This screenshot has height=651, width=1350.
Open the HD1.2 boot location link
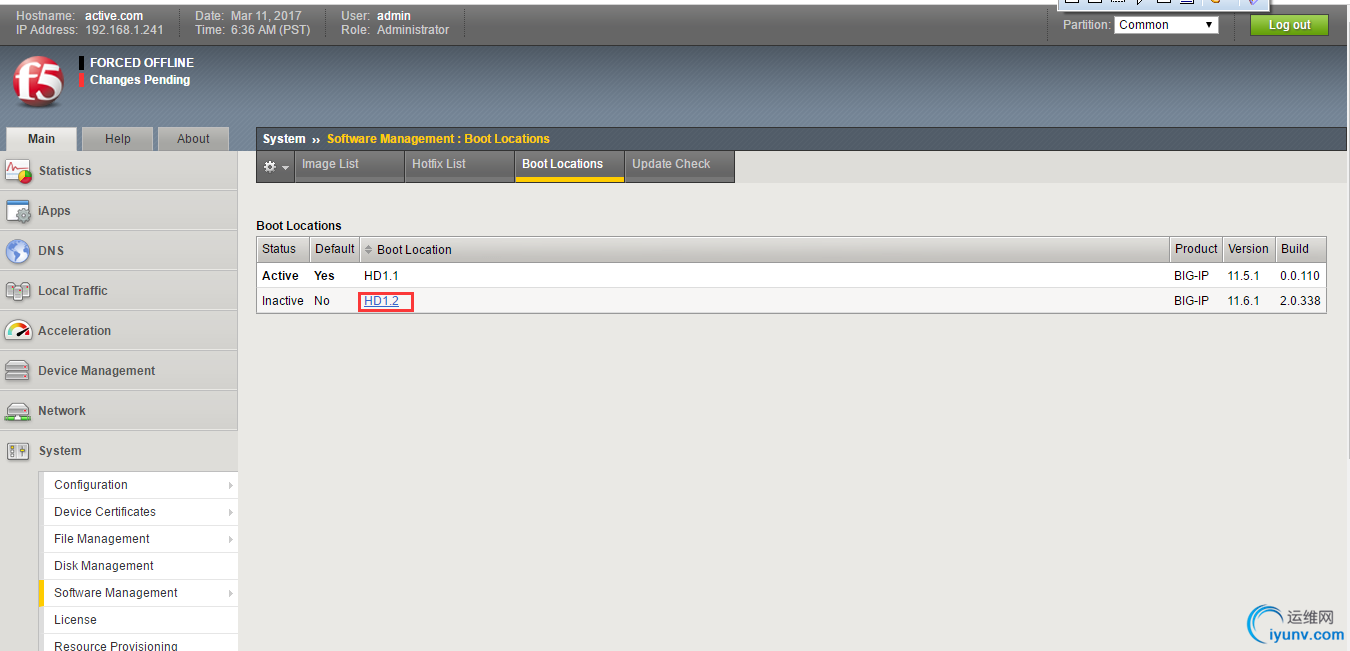click(381, 301)
